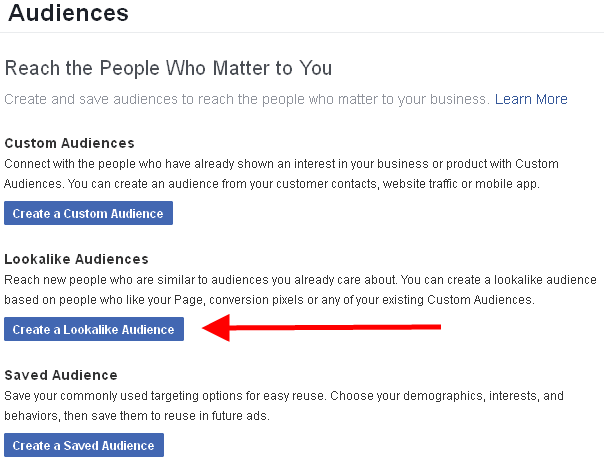This screenshot has width=604, height=471.
Task: Select the Create a Saved Audience button
Action: click(84, 445)
